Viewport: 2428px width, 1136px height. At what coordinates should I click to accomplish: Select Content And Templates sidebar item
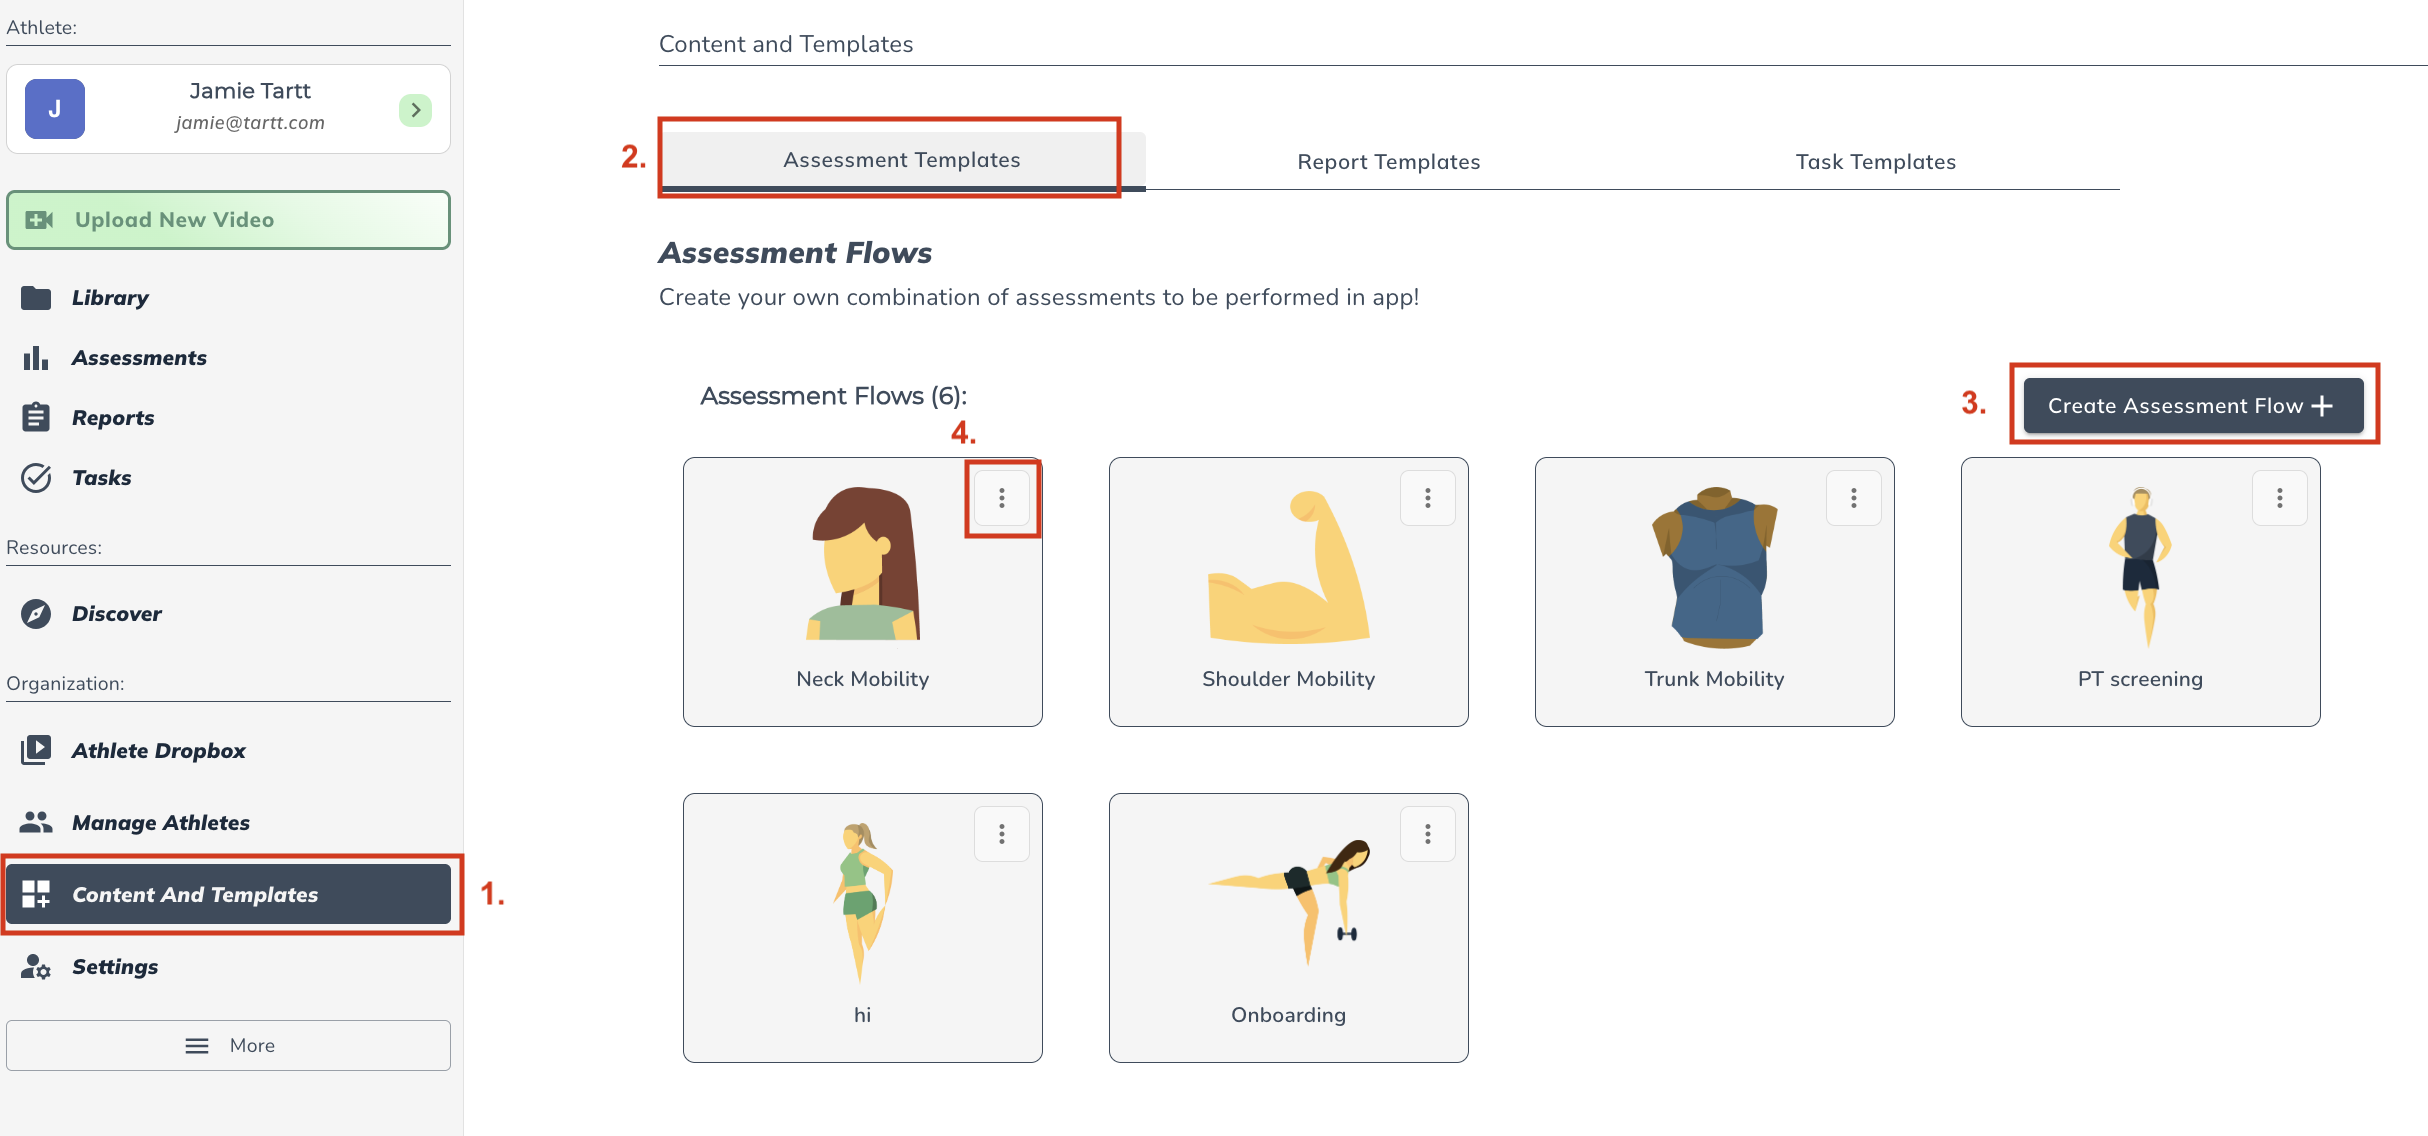point(228,895)
